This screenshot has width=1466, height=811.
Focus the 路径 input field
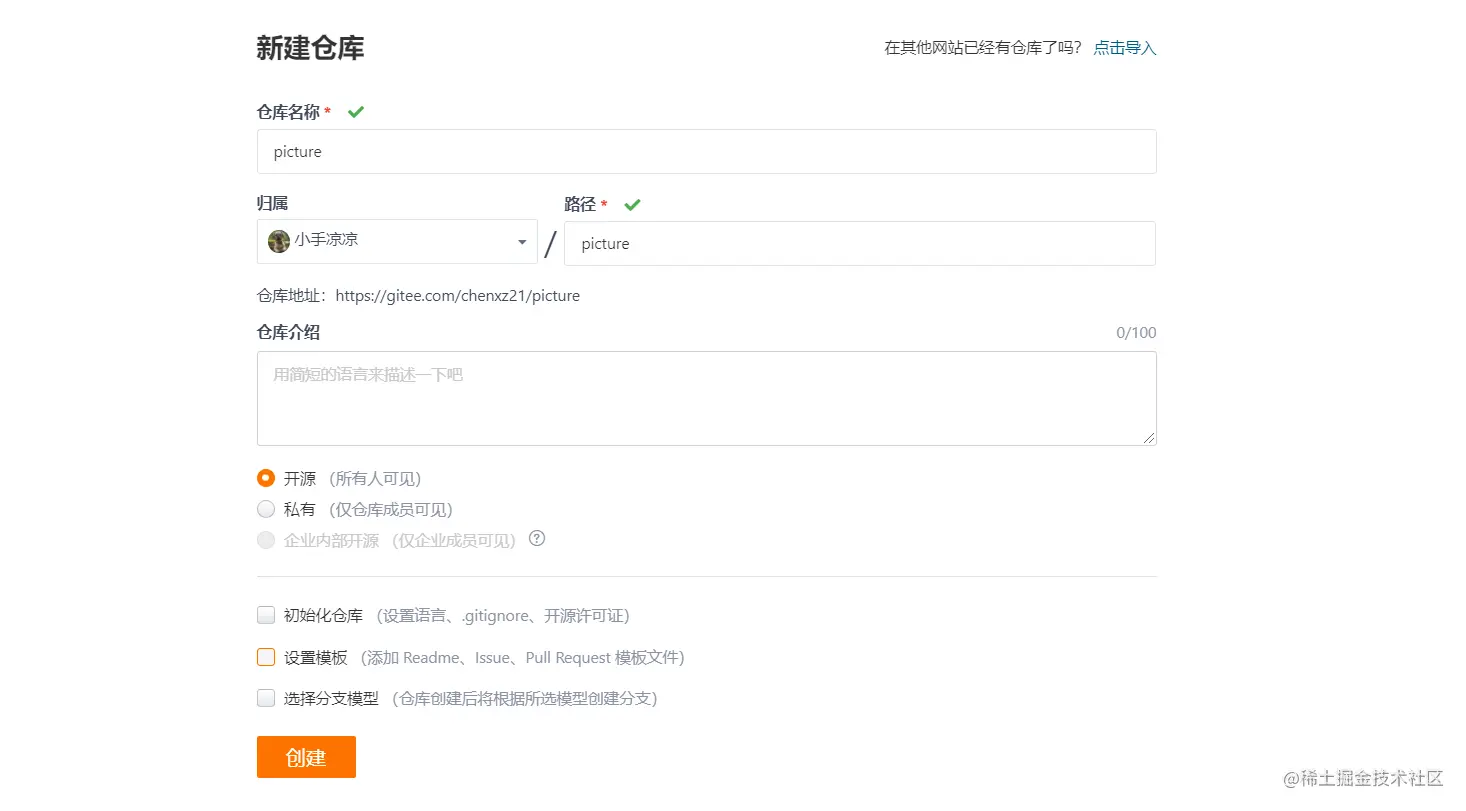(860, 243)
